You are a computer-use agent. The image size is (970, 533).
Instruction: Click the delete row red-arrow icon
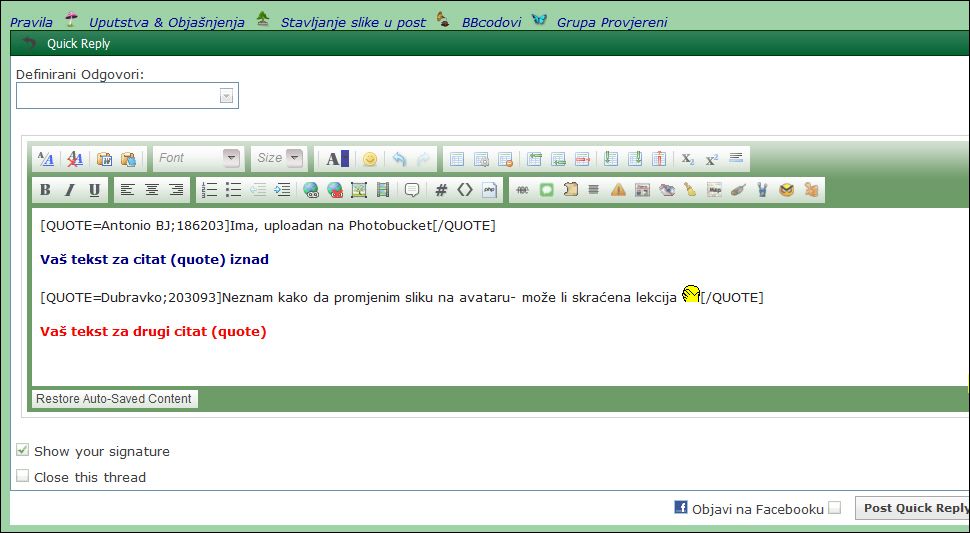[582, 159]
